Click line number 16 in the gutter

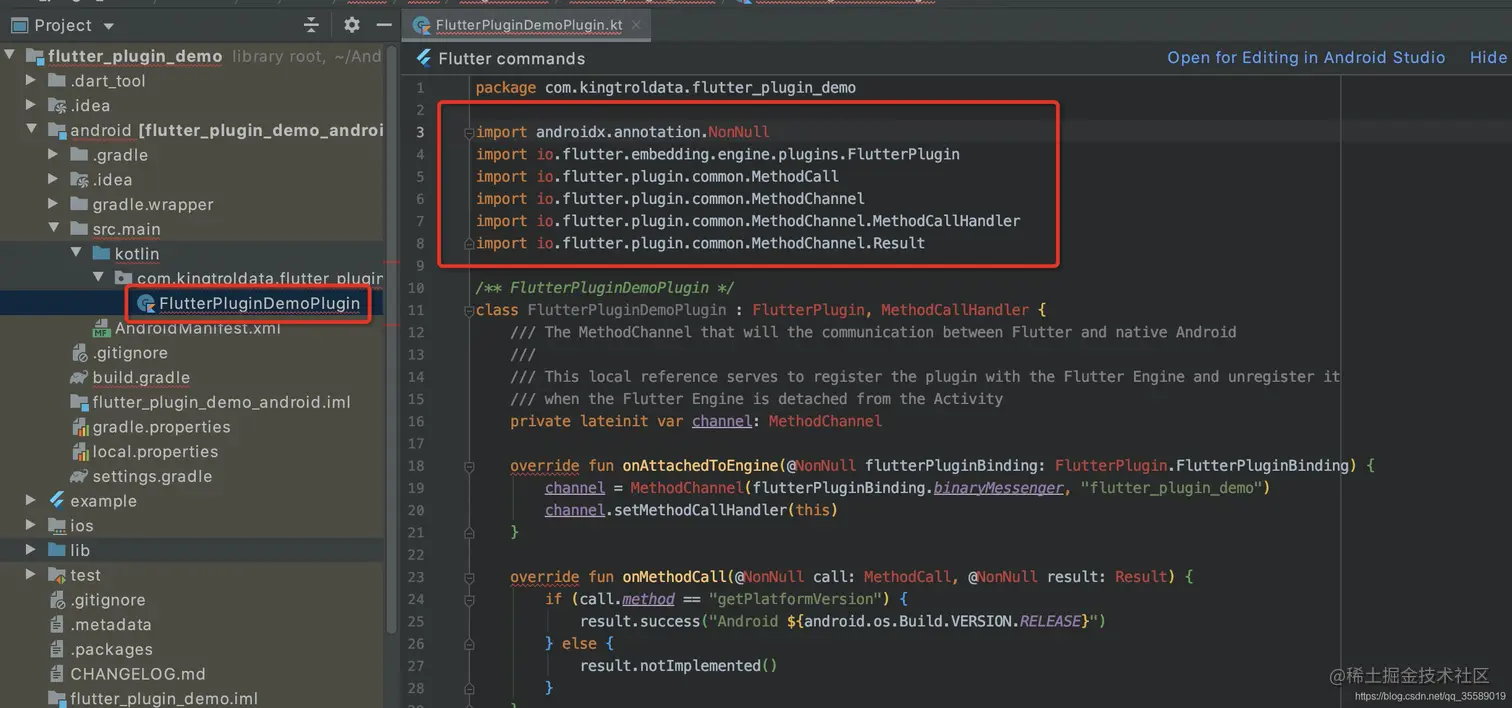pyautogui.click(x=416, y=421)
